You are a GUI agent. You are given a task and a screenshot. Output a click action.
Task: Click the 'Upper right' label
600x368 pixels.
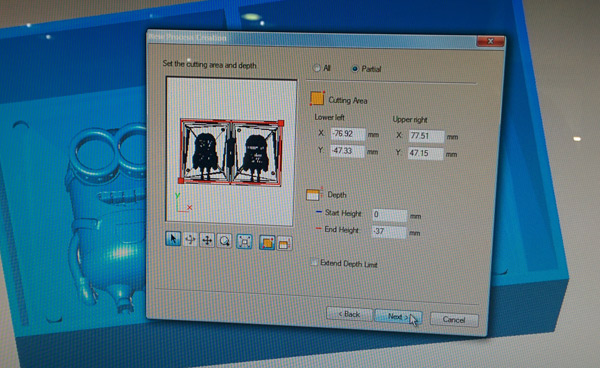pyautogui.click(x=410, y=119)
